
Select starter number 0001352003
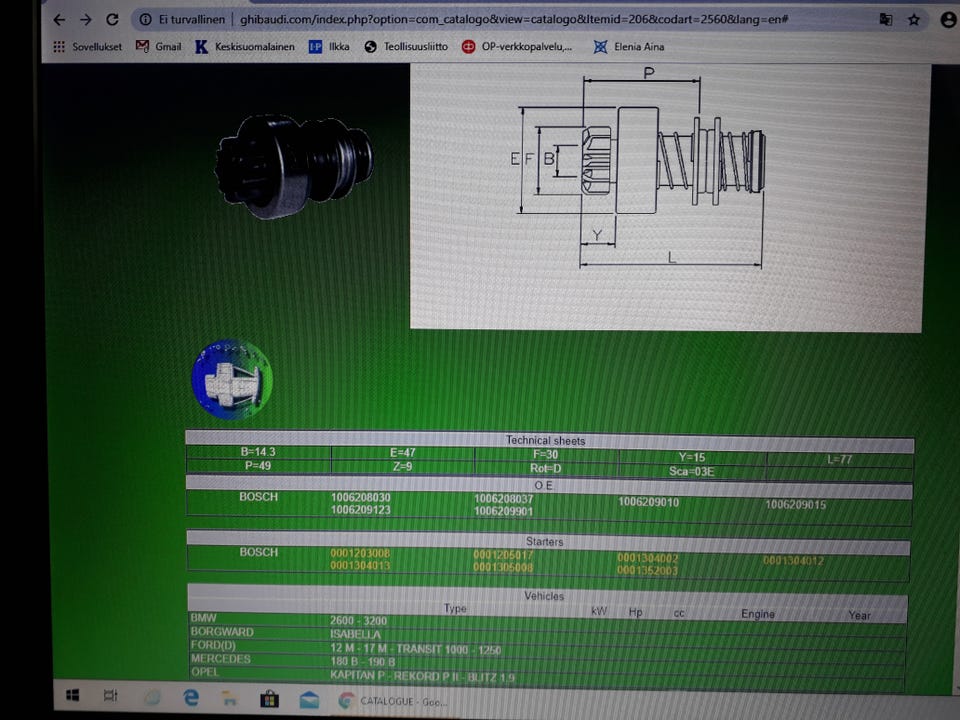[x=648, y=571]
